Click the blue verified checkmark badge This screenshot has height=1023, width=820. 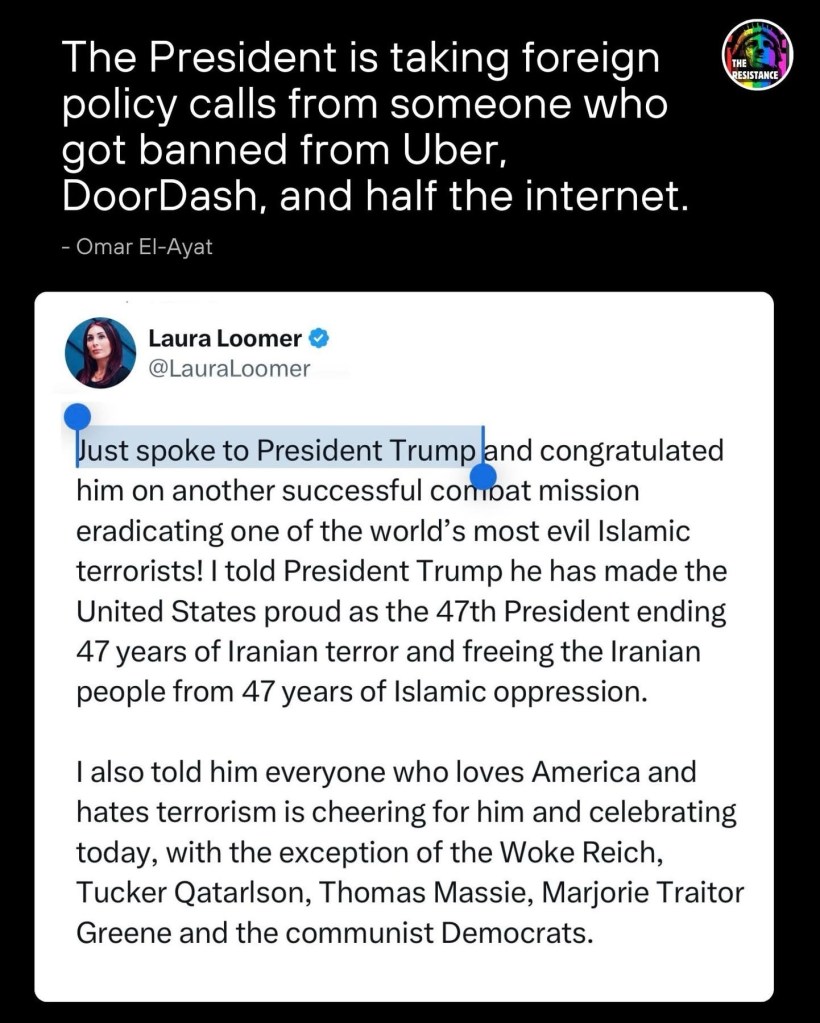pyautogui.click(x=319, y=339)
